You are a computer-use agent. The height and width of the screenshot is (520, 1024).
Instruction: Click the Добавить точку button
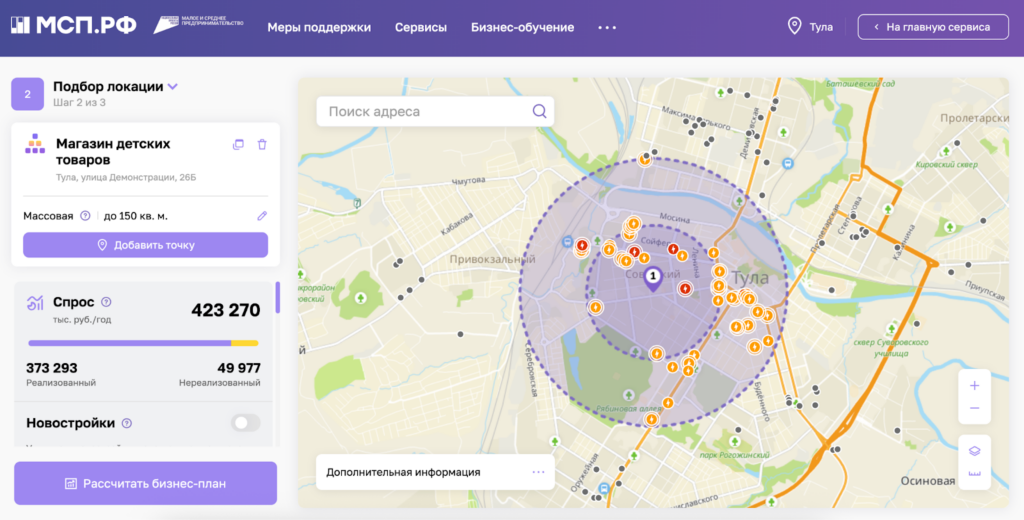[145, 245]
